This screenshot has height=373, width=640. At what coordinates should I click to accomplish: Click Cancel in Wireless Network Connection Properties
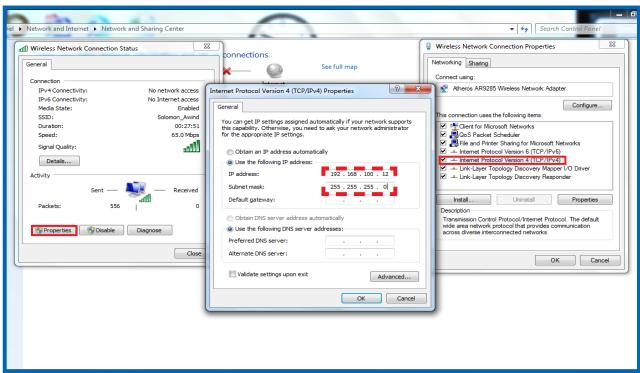[x=600, y=260]
